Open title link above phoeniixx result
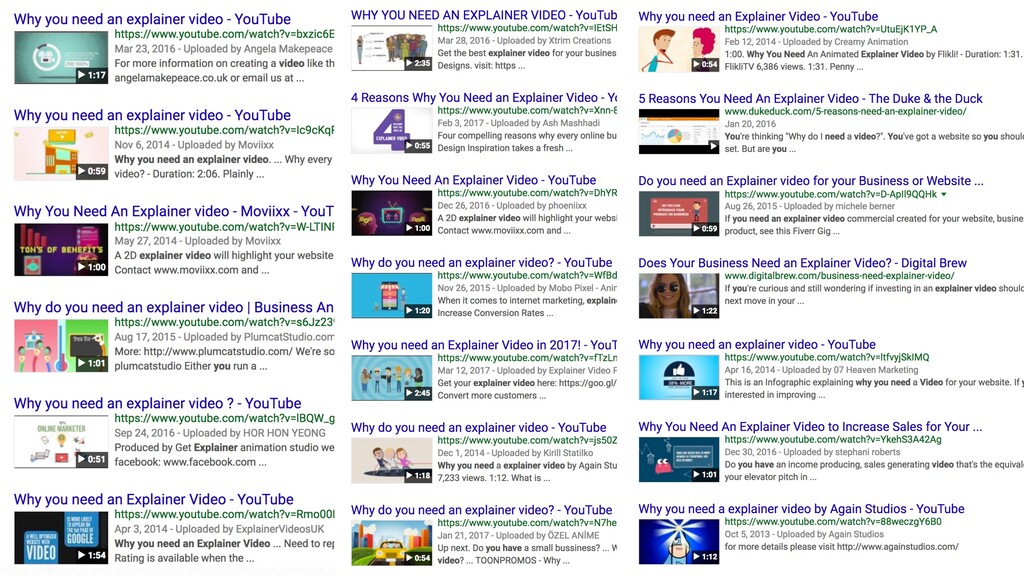 click(473, 180)
